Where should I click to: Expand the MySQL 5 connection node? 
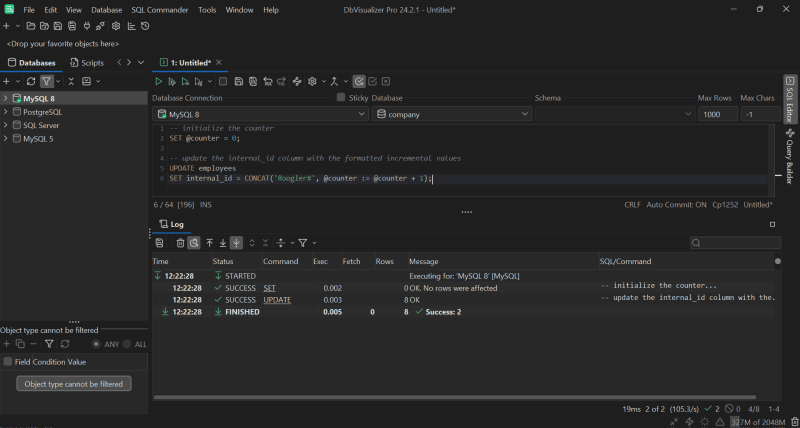tap(6, 138)
